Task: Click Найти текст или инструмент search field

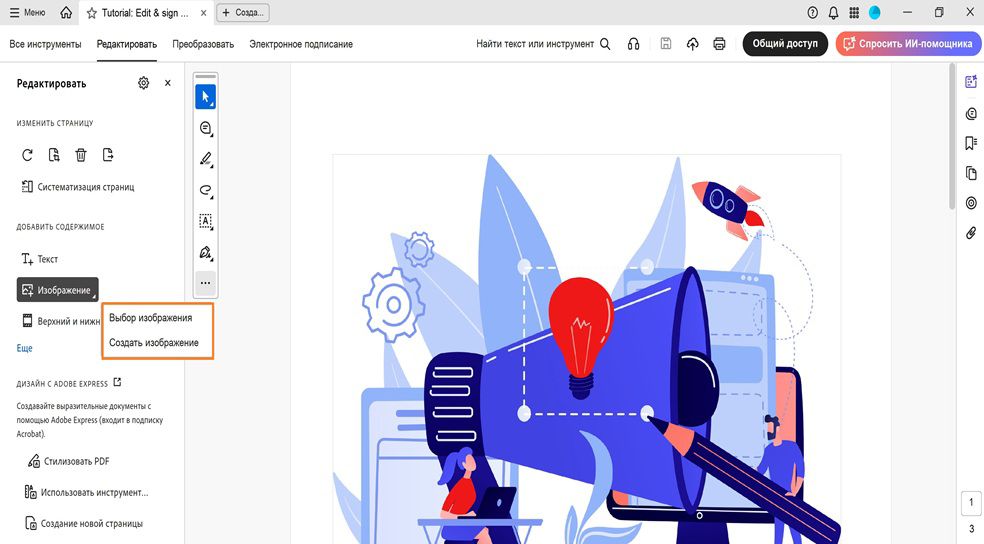Action: [x=535, y=44]
